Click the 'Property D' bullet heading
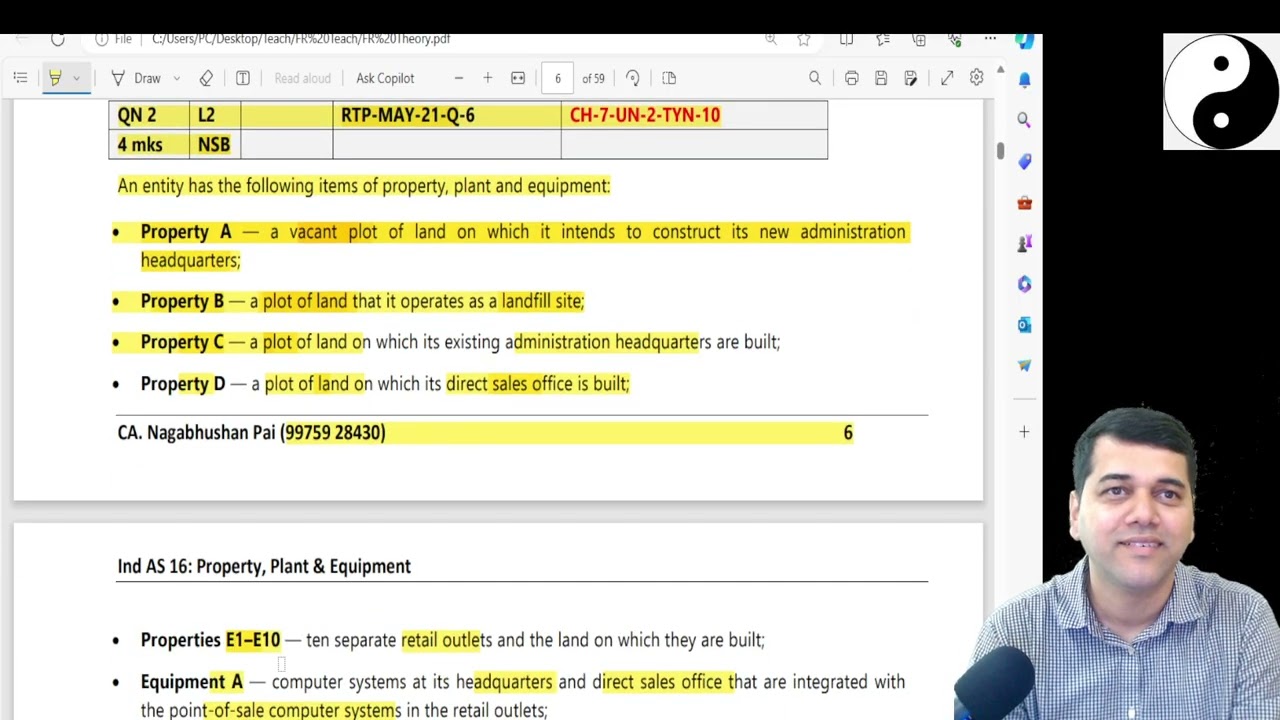Viewport: 1280px width, 720px height. pos(183,384)
